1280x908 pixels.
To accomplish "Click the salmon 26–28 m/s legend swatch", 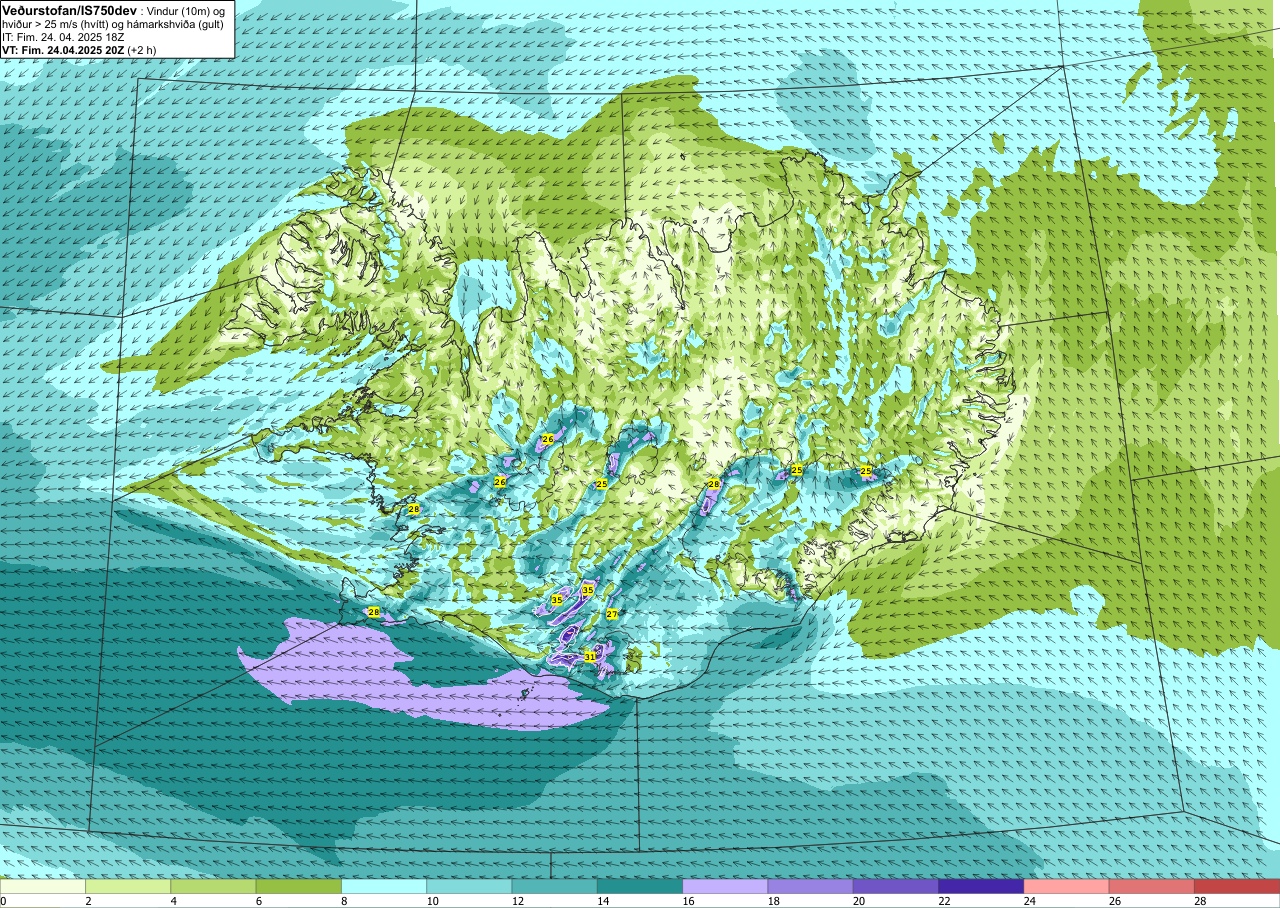I will coord(1152,886).
